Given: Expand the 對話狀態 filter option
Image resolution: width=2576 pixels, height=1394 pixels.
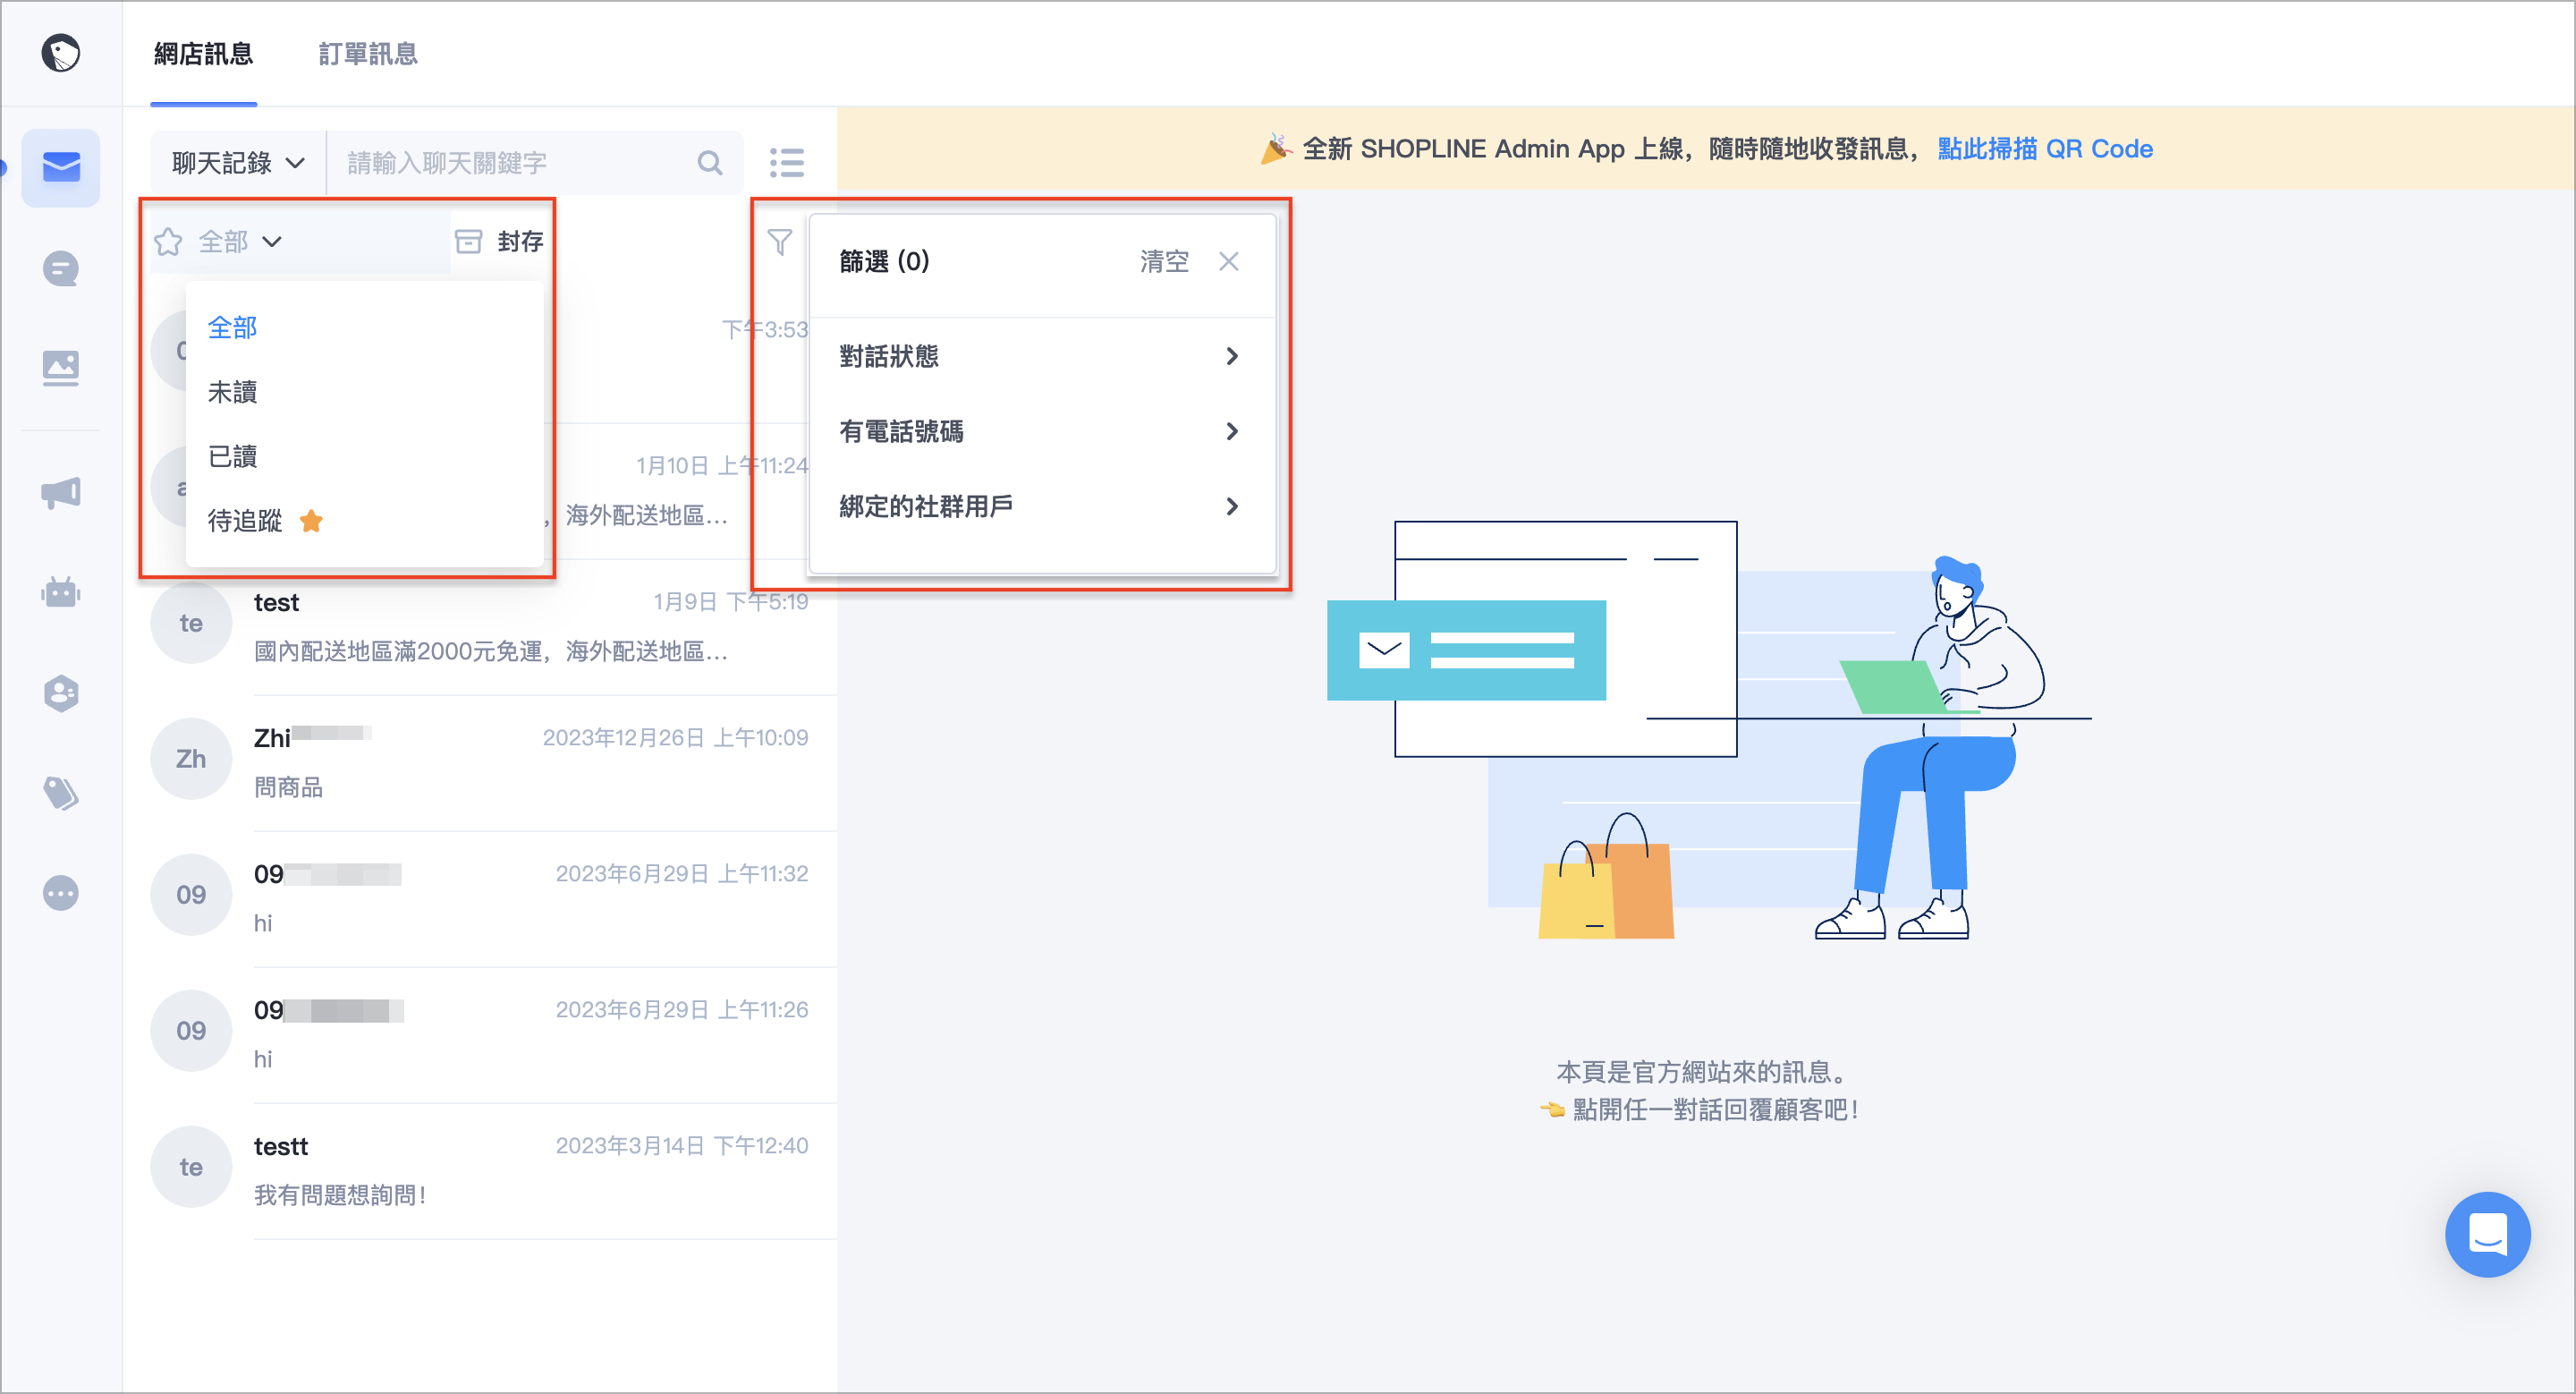Looking at the screenshot, I should point(1039,356).
